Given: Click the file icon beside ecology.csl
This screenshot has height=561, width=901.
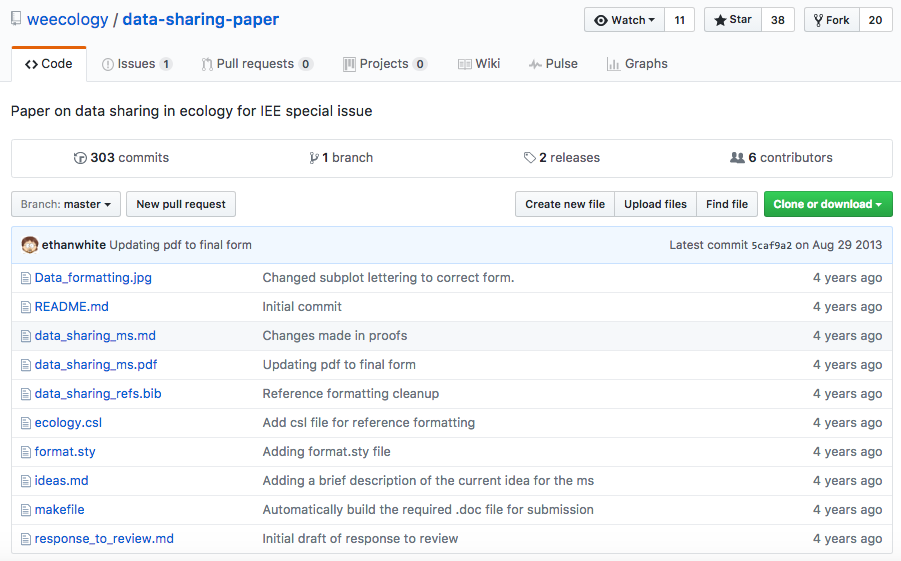Looking at the screenshot, I should (26, 423).
